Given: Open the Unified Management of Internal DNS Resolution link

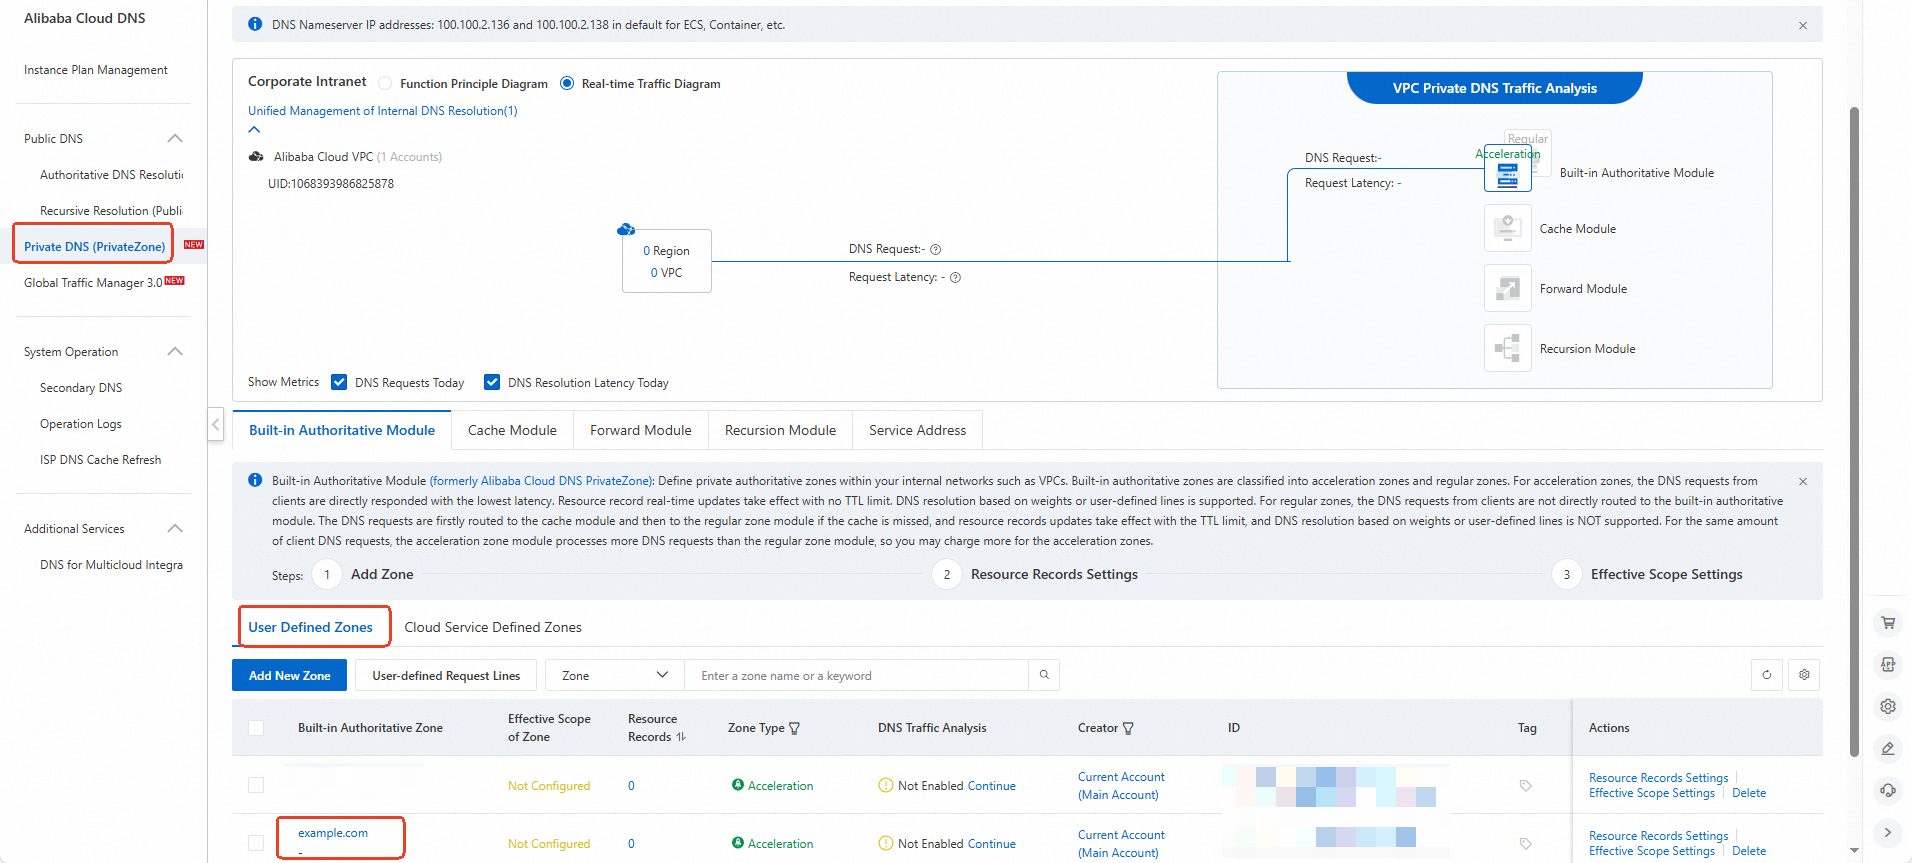Looking at the screenshot, I should point(383,111).
